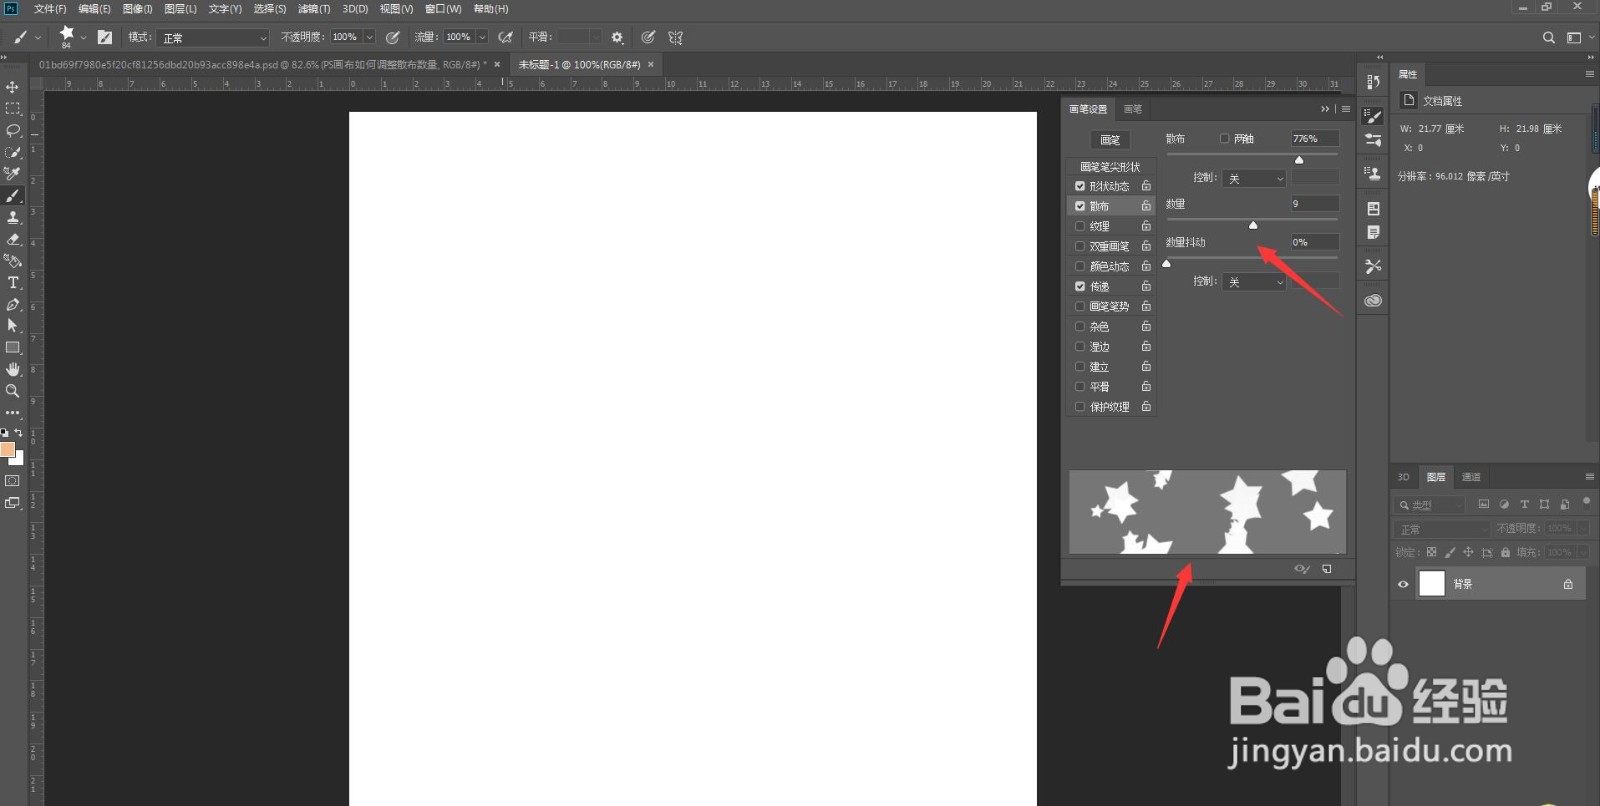Toggle pressure for opacity icon

(393, 37)
